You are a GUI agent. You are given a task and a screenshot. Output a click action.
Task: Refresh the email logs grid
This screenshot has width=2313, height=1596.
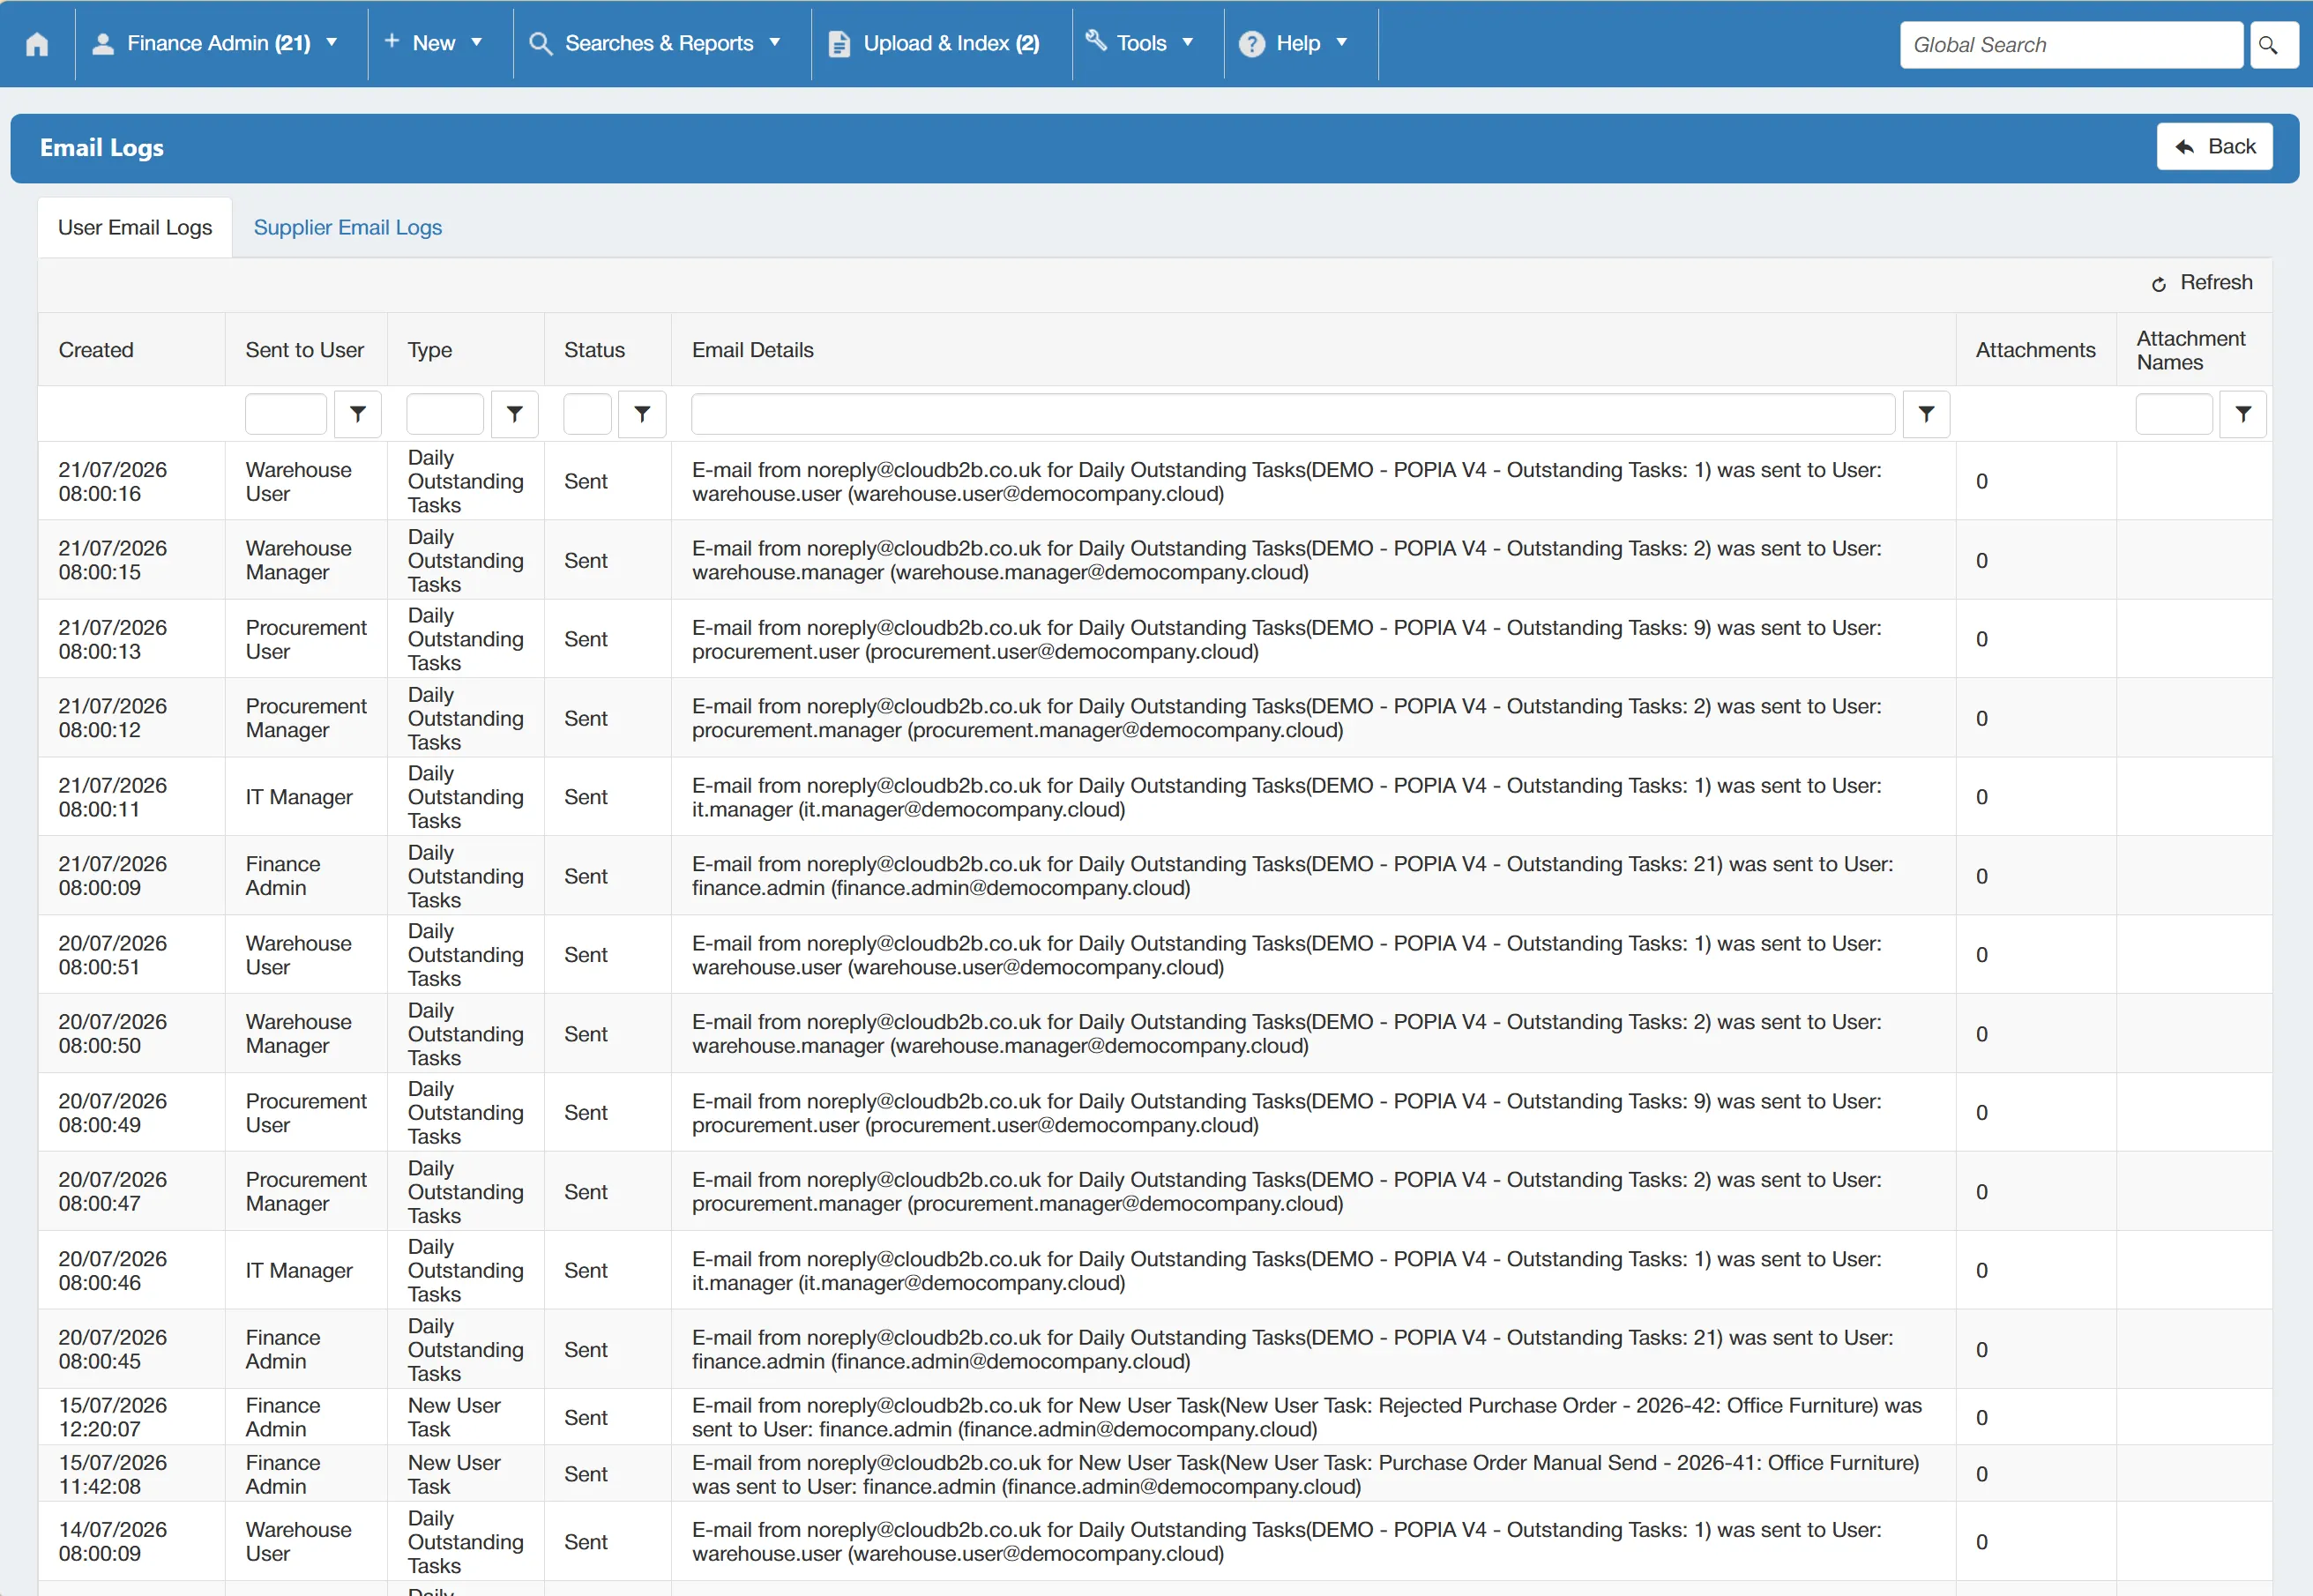click(x=2201, y=283)
